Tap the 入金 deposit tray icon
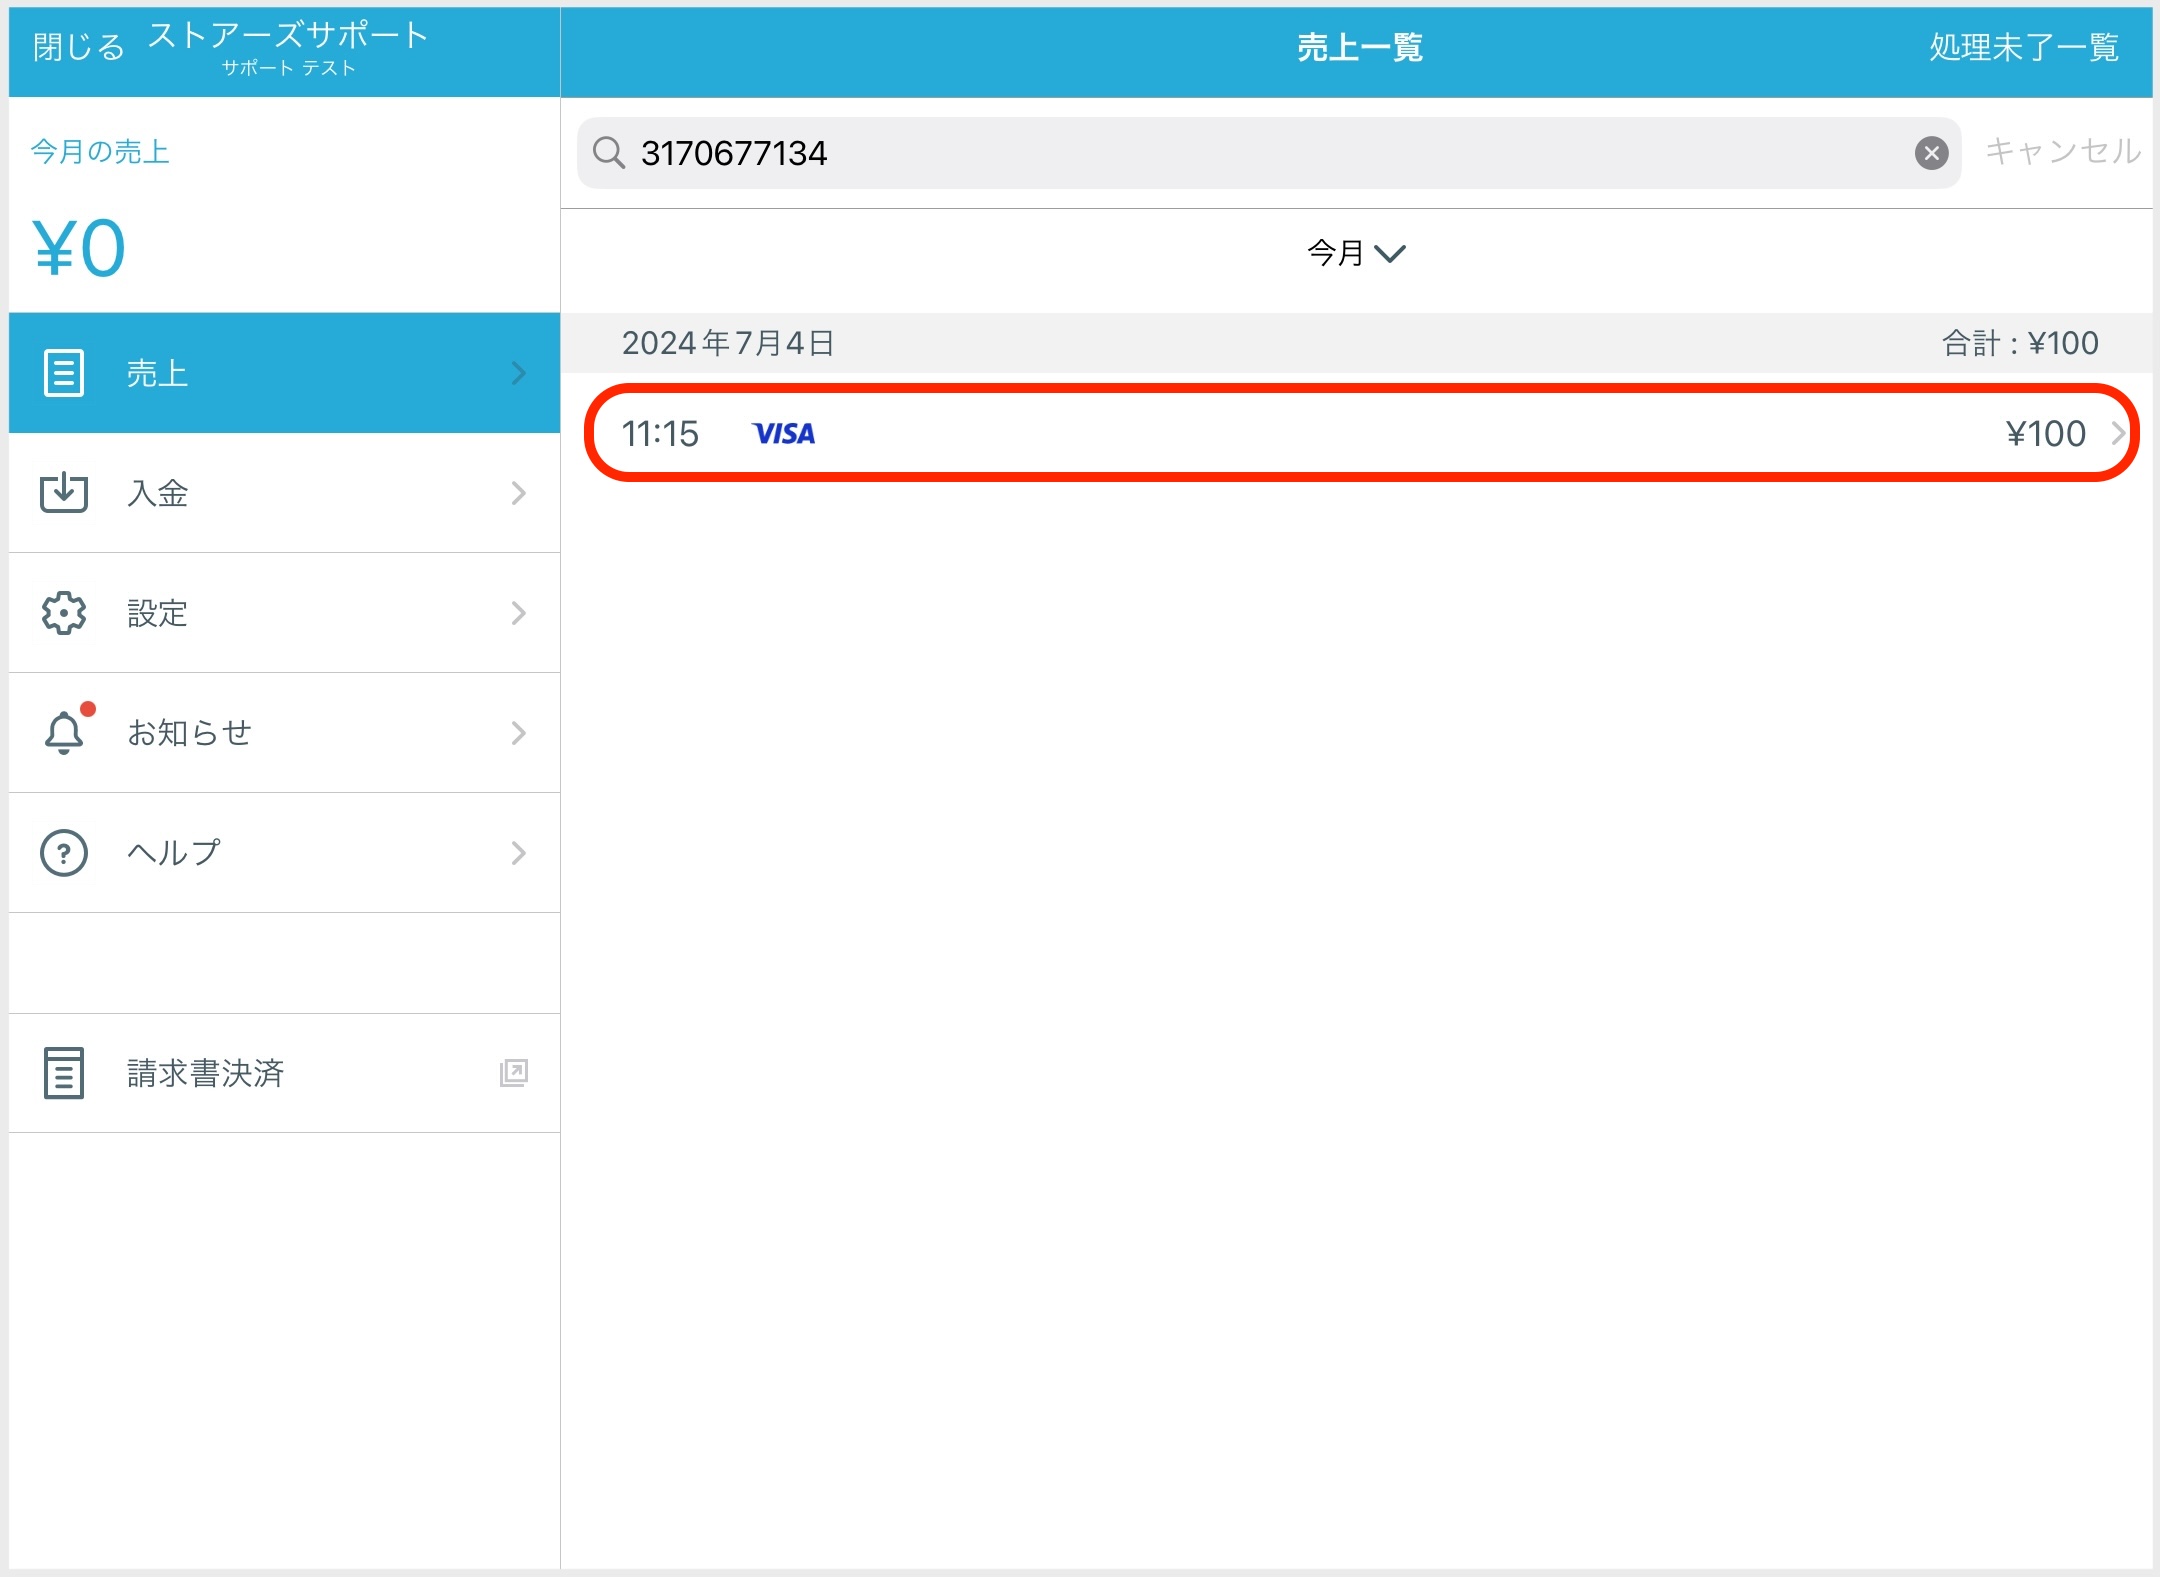The image size is (2160, 1577). click(x=64, y=492)
